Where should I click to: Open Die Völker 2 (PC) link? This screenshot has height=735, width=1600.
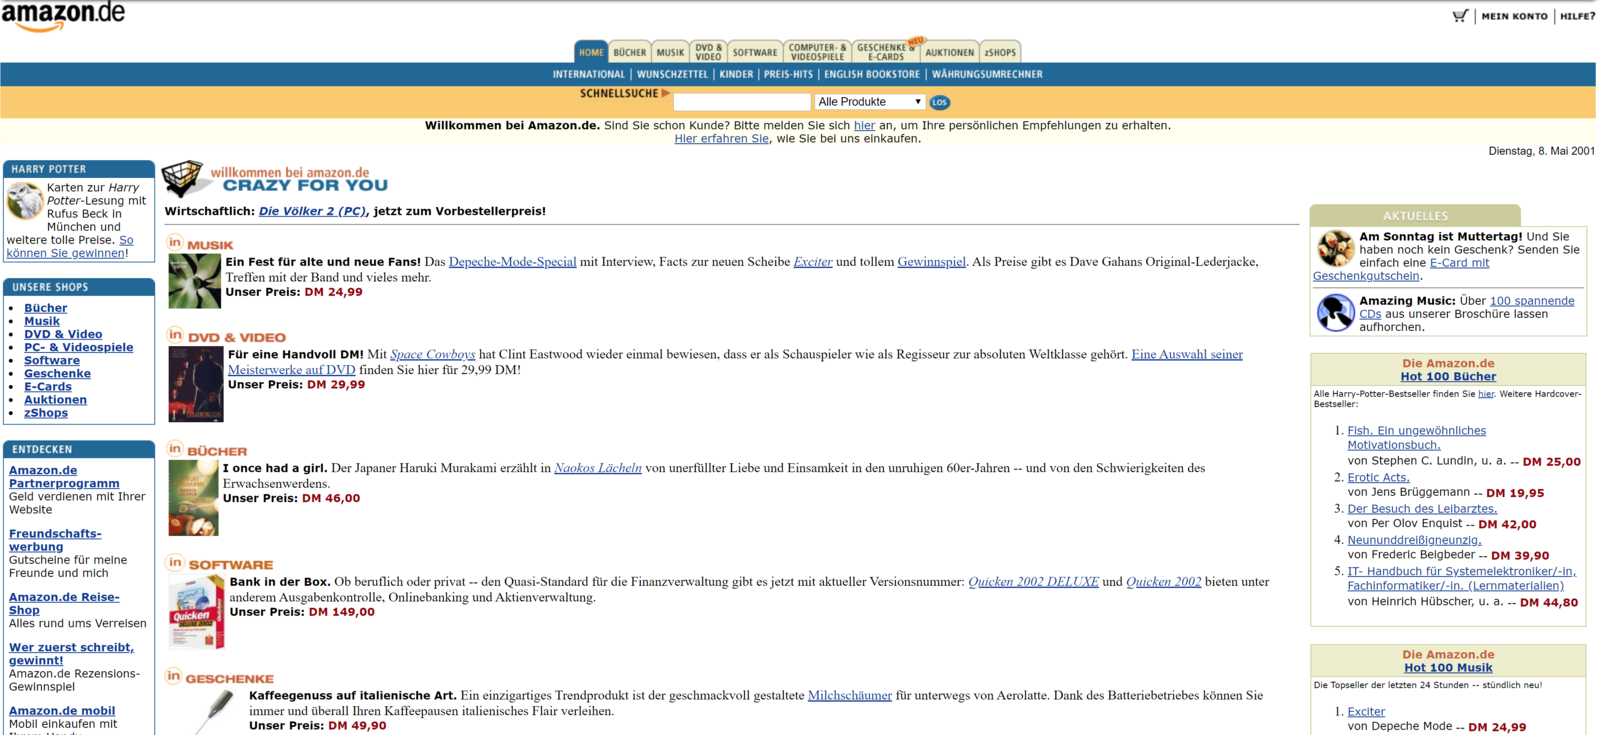tap(312, 211)
